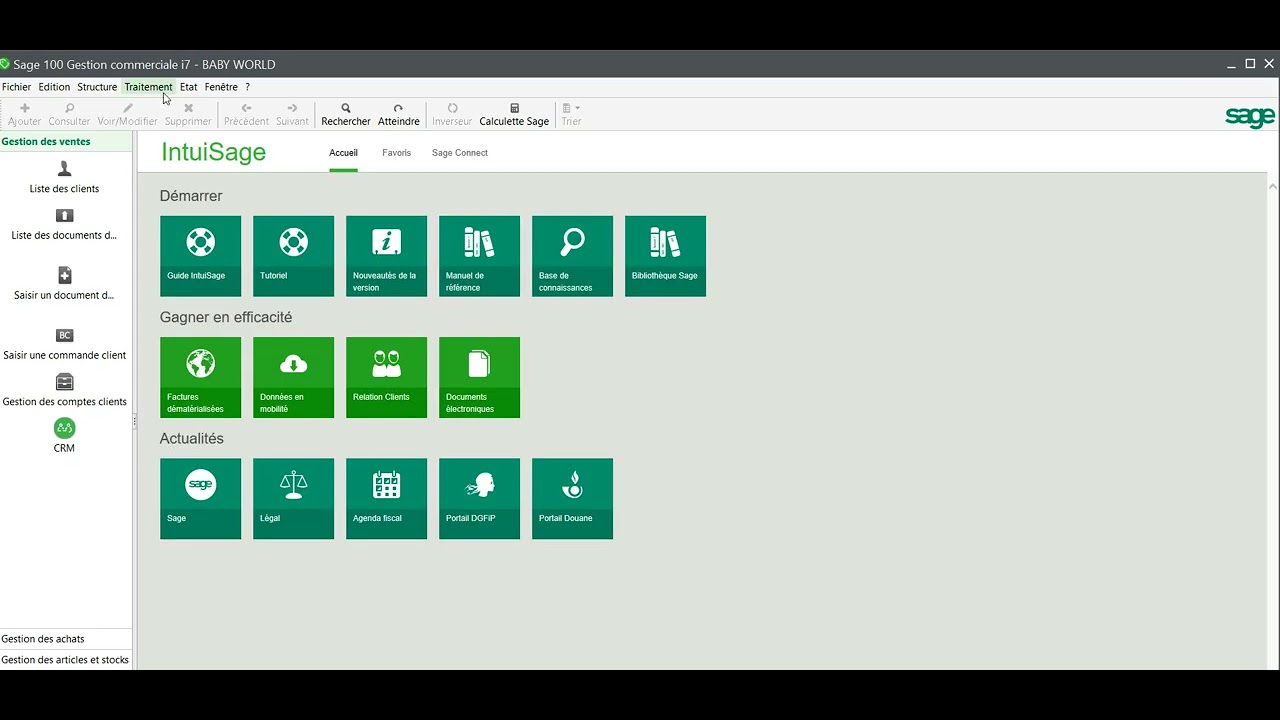This screenshot has width=1280, height=720.
Task: Open the Base de connaissances tile
Action: (572, 256)
